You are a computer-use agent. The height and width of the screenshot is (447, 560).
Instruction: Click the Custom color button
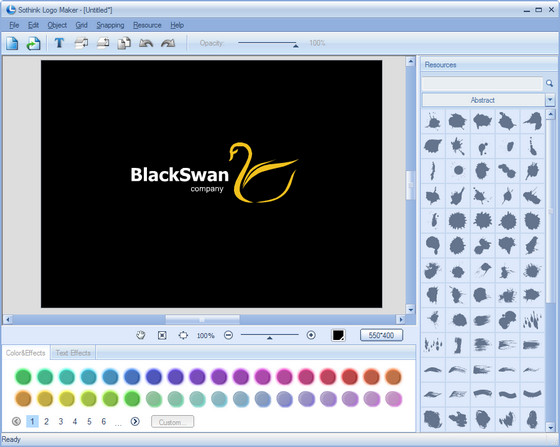172,422
